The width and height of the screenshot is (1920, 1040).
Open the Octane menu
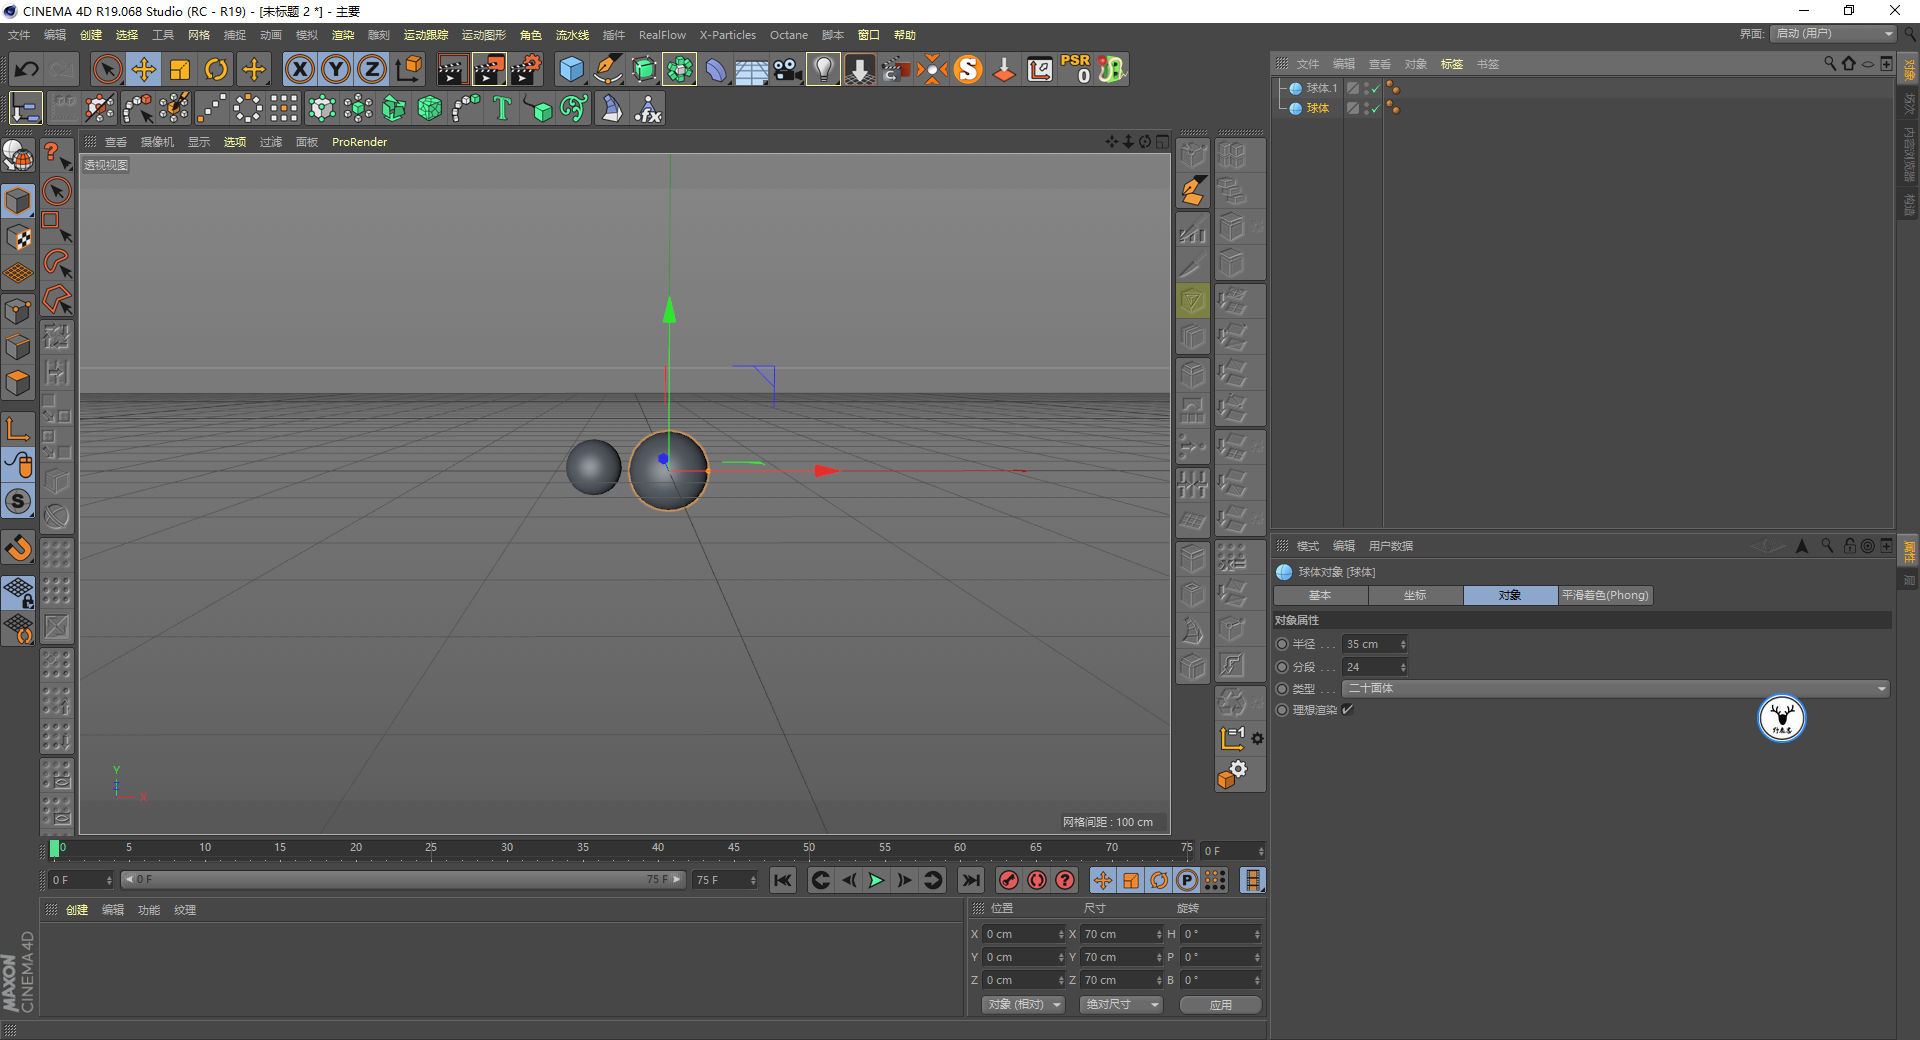point(789,35)
